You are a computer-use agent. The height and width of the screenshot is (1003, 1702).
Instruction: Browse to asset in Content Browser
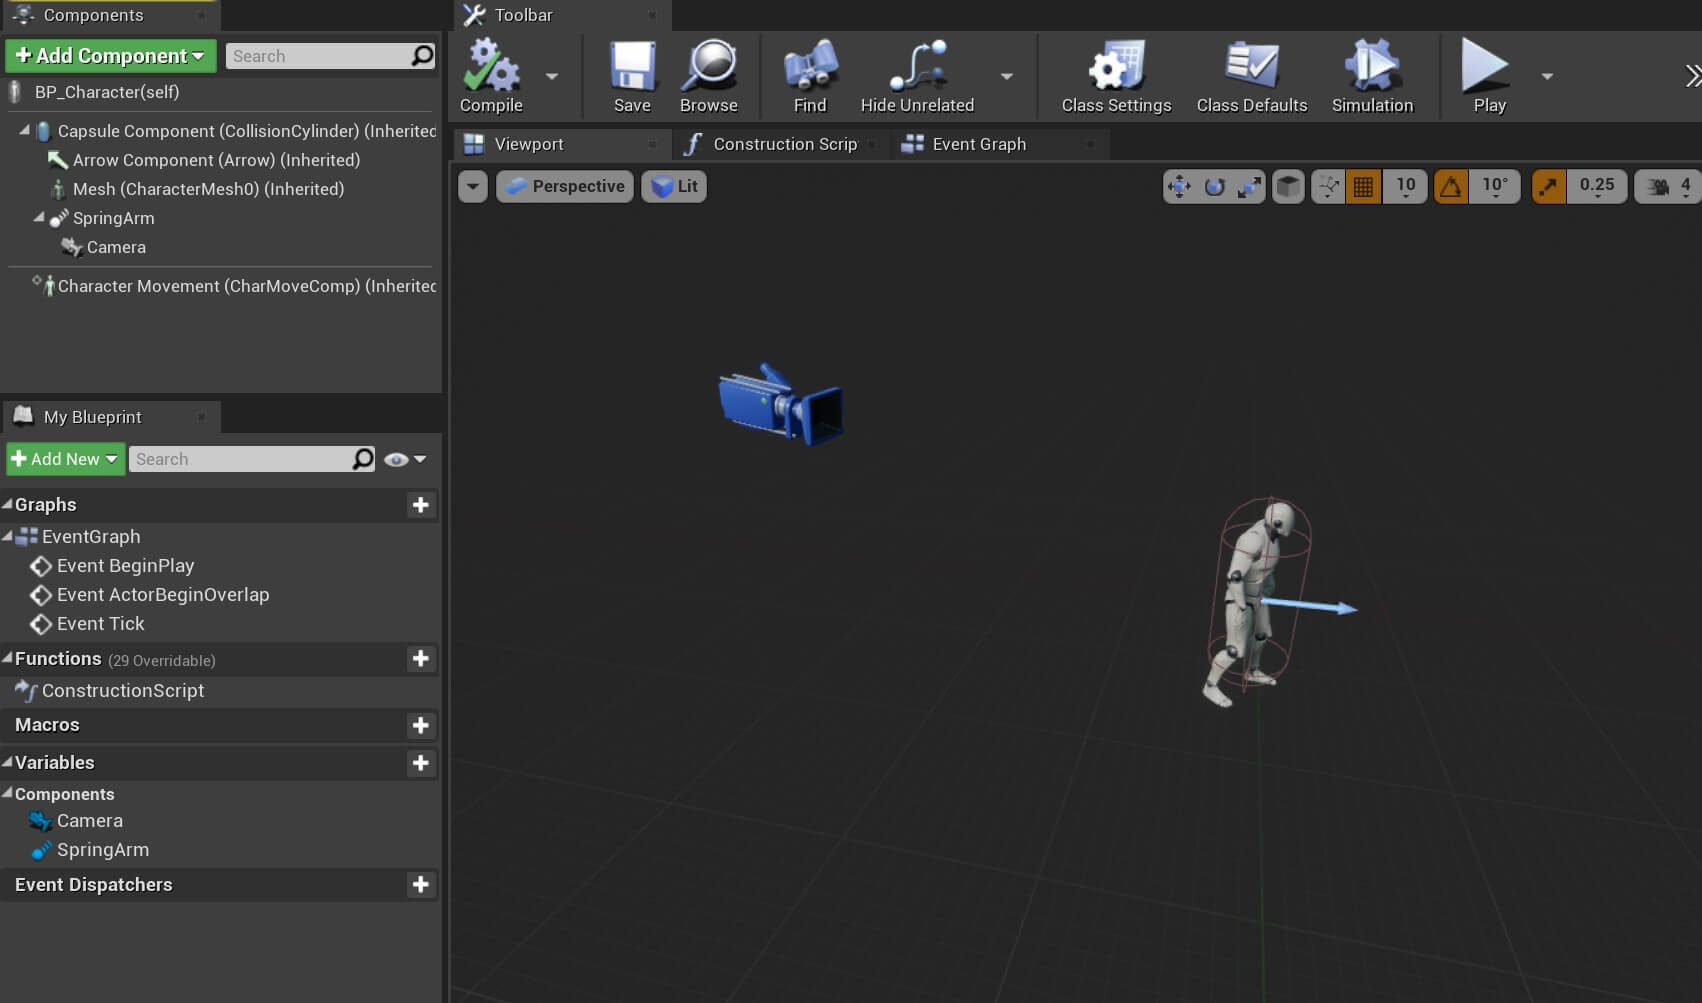coord(709,77)
